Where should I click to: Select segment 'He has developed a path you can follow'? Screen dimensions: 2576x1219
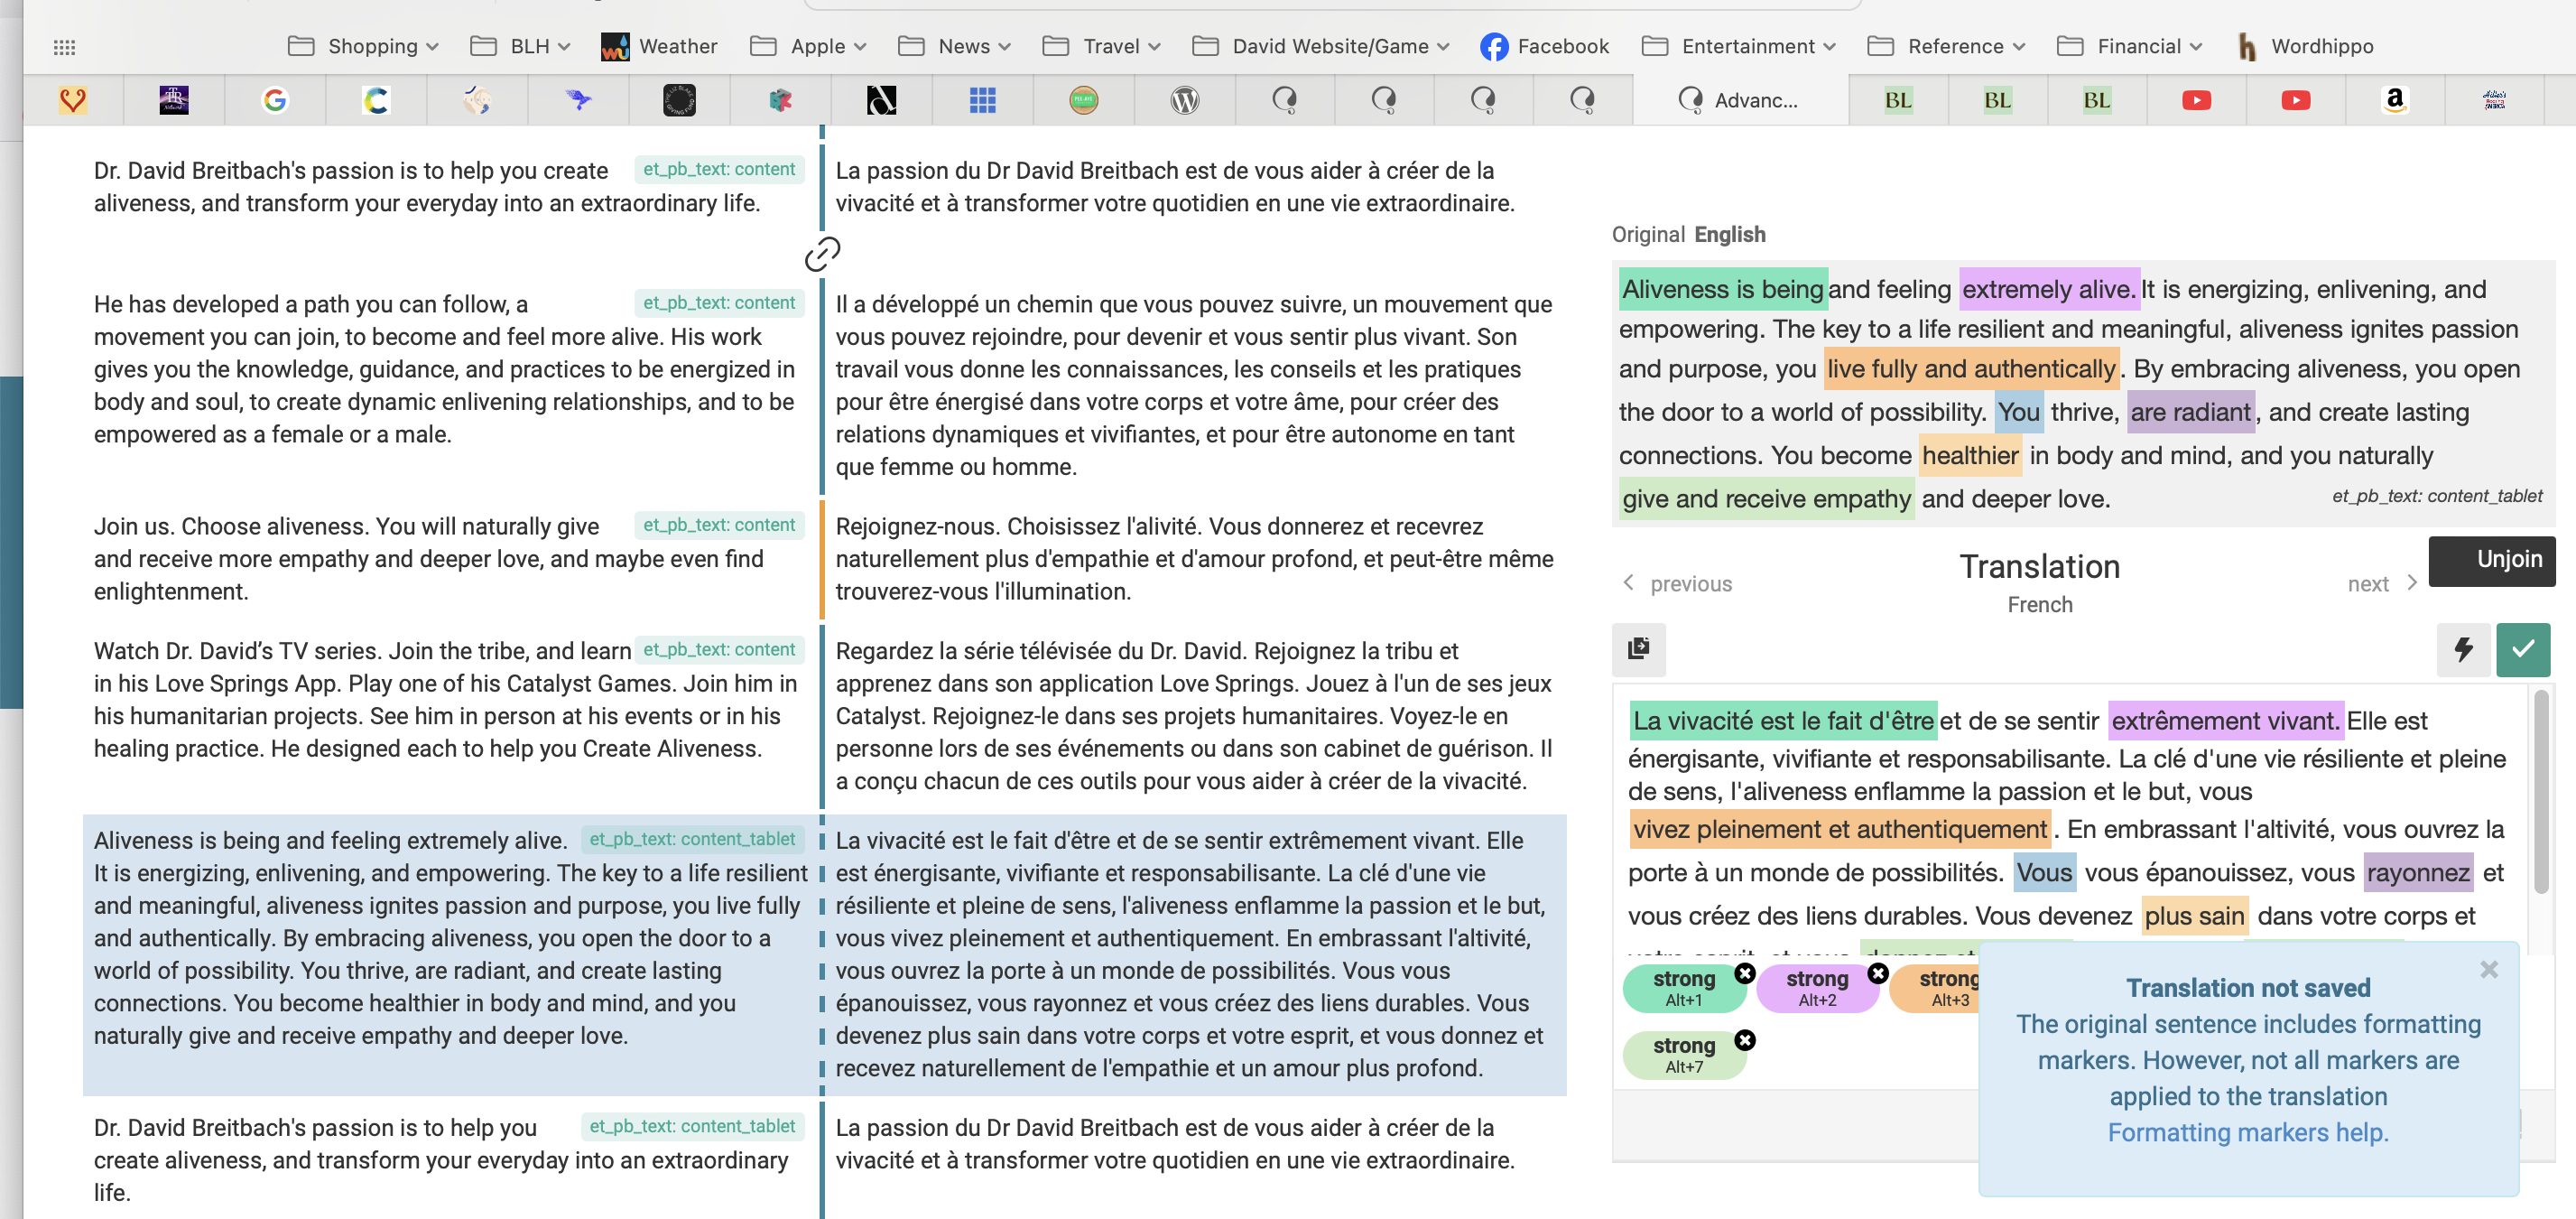tap(444, 369)
